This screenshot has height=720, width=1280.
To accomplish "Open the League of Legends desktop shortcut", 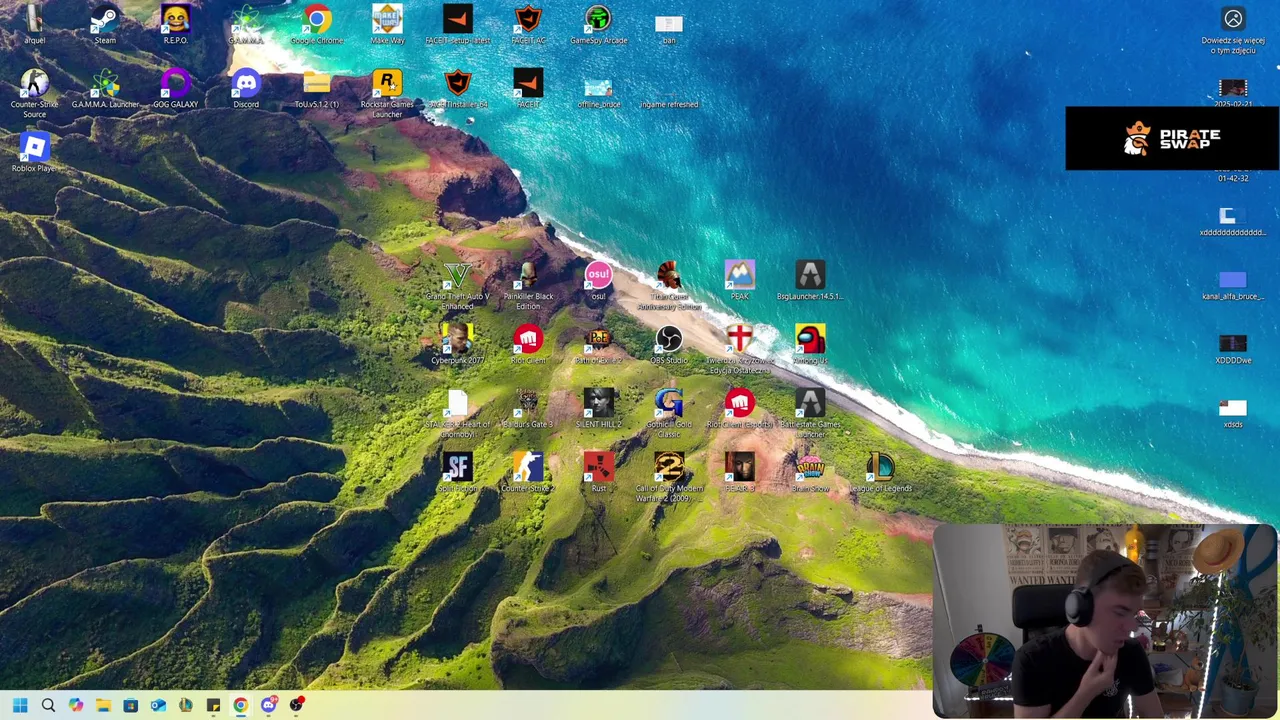I will (880, 473).
